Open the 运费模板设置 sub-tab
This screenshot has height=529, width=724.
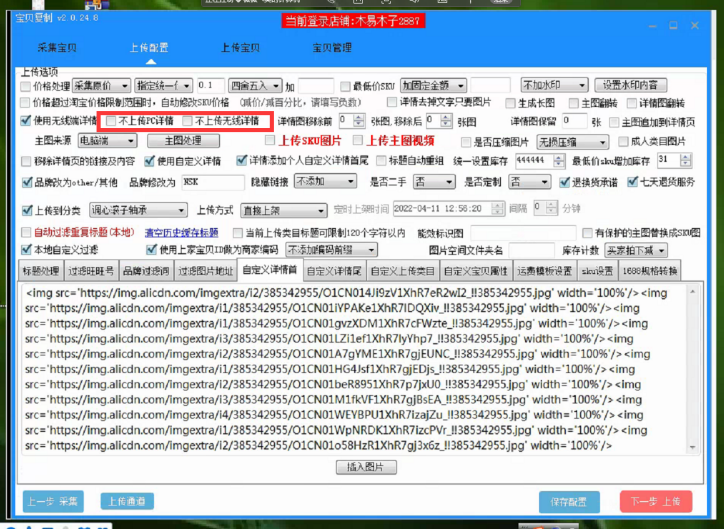tap(544, 271)
